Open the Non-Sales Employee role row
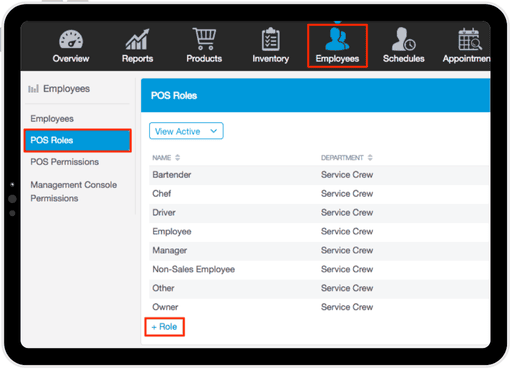Viewport: 510px width, 369px height. point(319,269)
